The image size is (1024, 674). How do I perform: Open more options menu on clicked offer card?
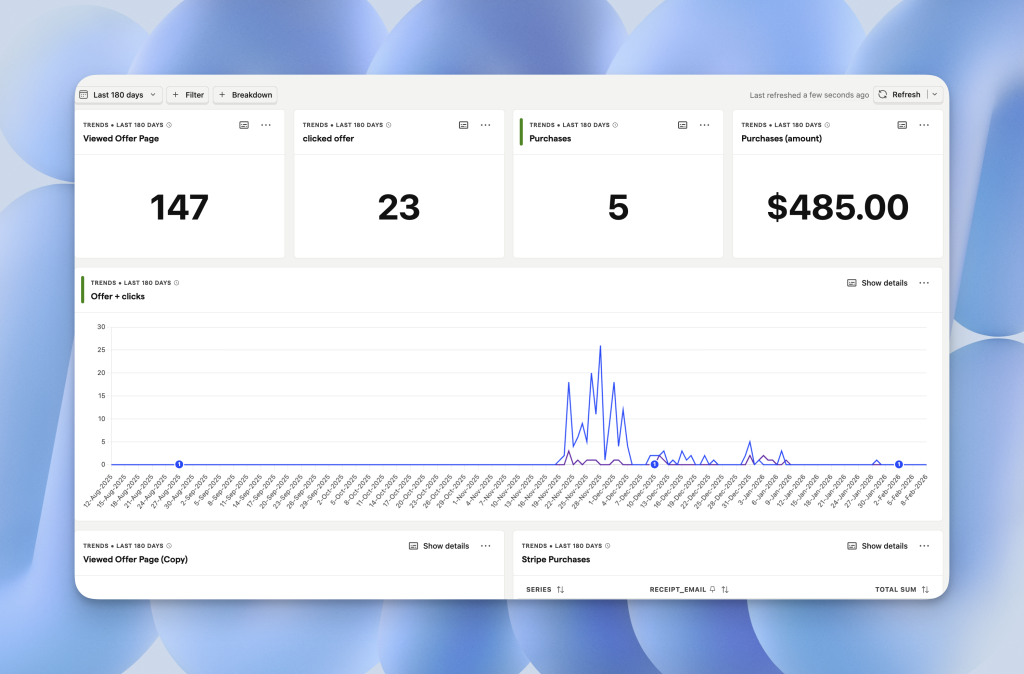(485, 125)
